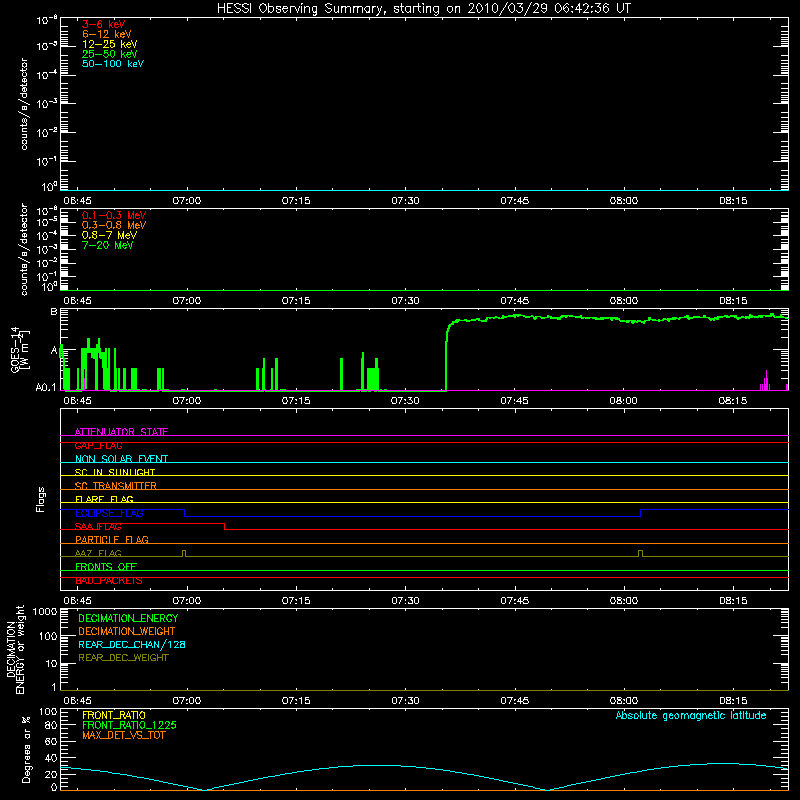Select the red 3-6 keV legend label
Image resolution: width=800 pixels, height=800 pixels.
[103, 24]
